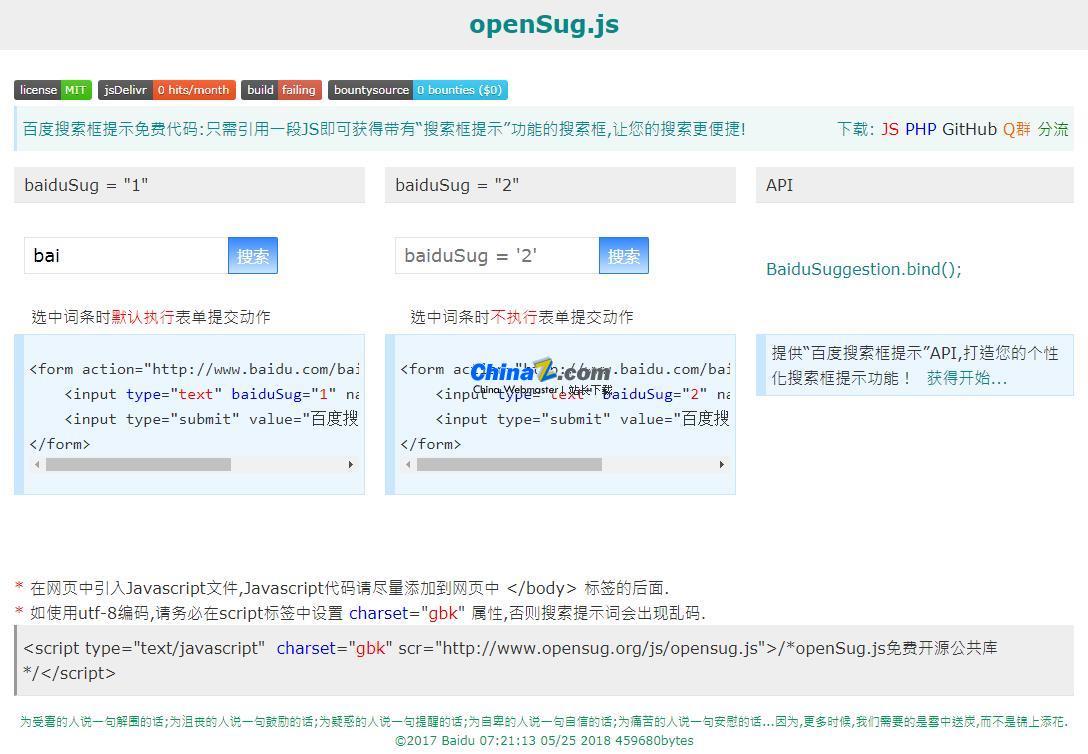This screenshot has height=754, width=1088.
Task: Click the right arrow of the first code scrollbar
Action: [x=351, y=464]
